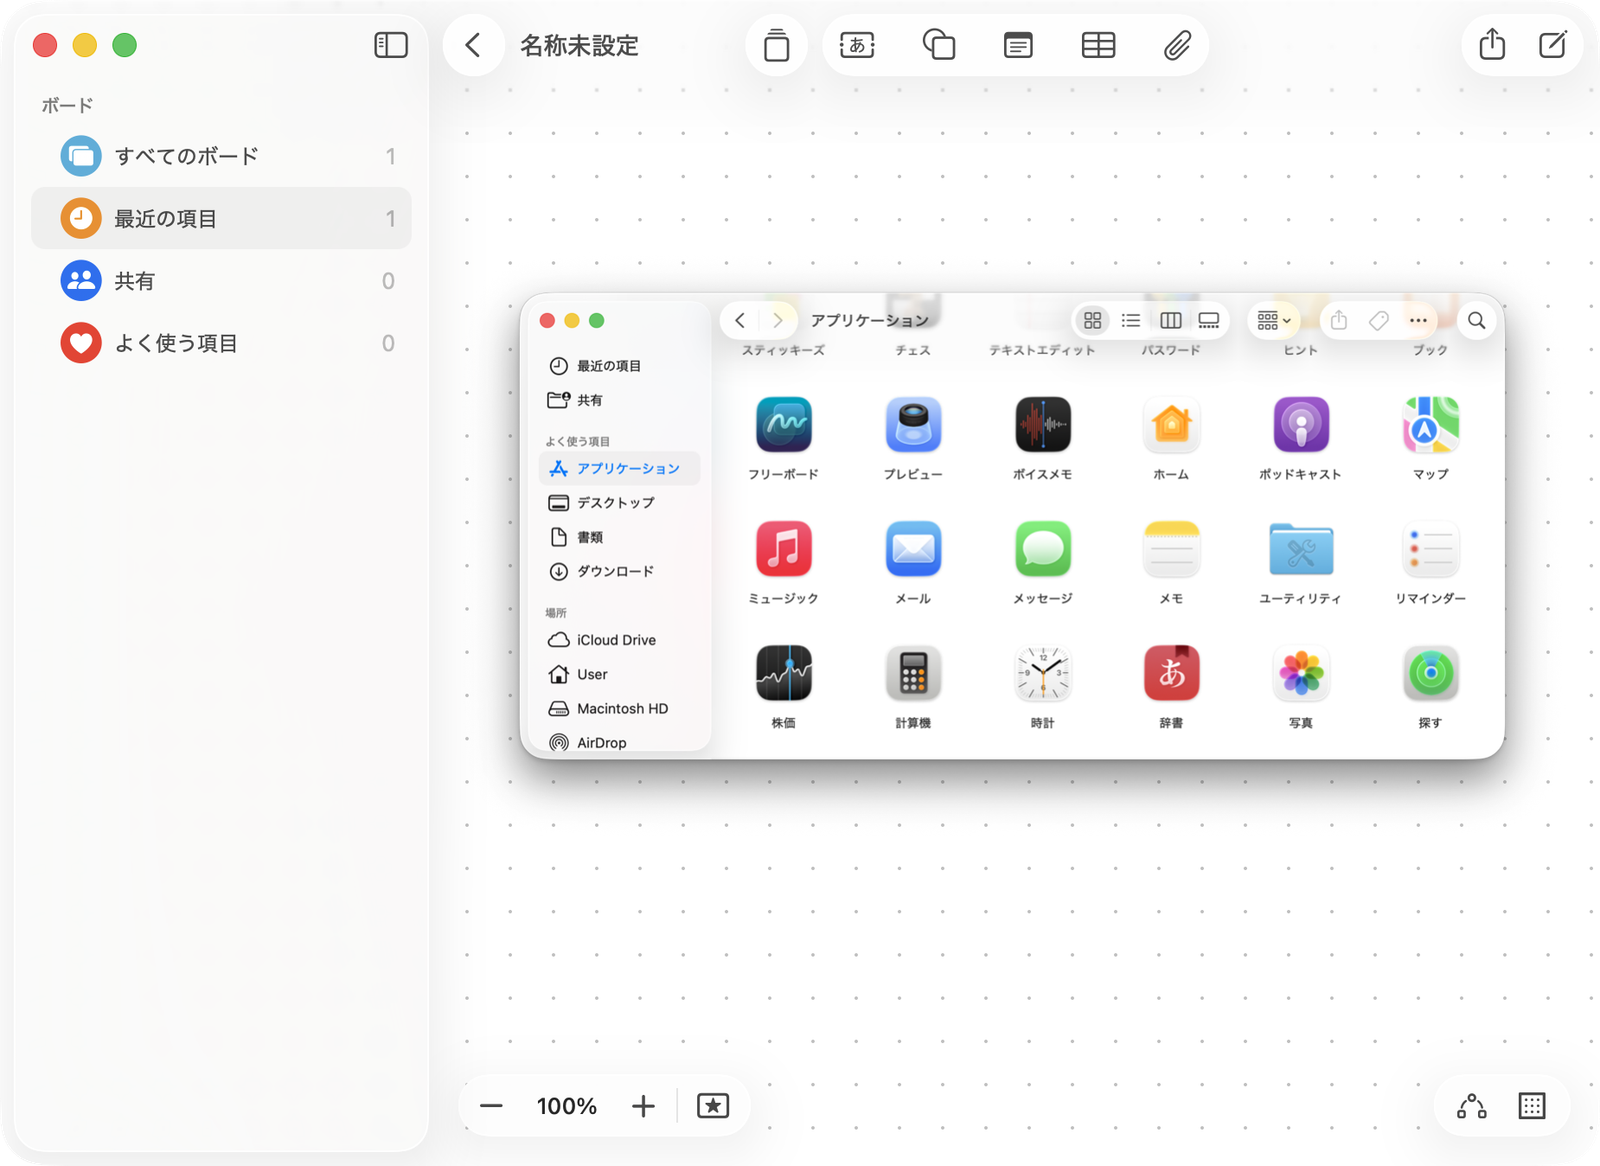Viewport: 1600px width, 1166px height.
Task: Select the ボイスメモ app icon
Action: click(1043, 425)
